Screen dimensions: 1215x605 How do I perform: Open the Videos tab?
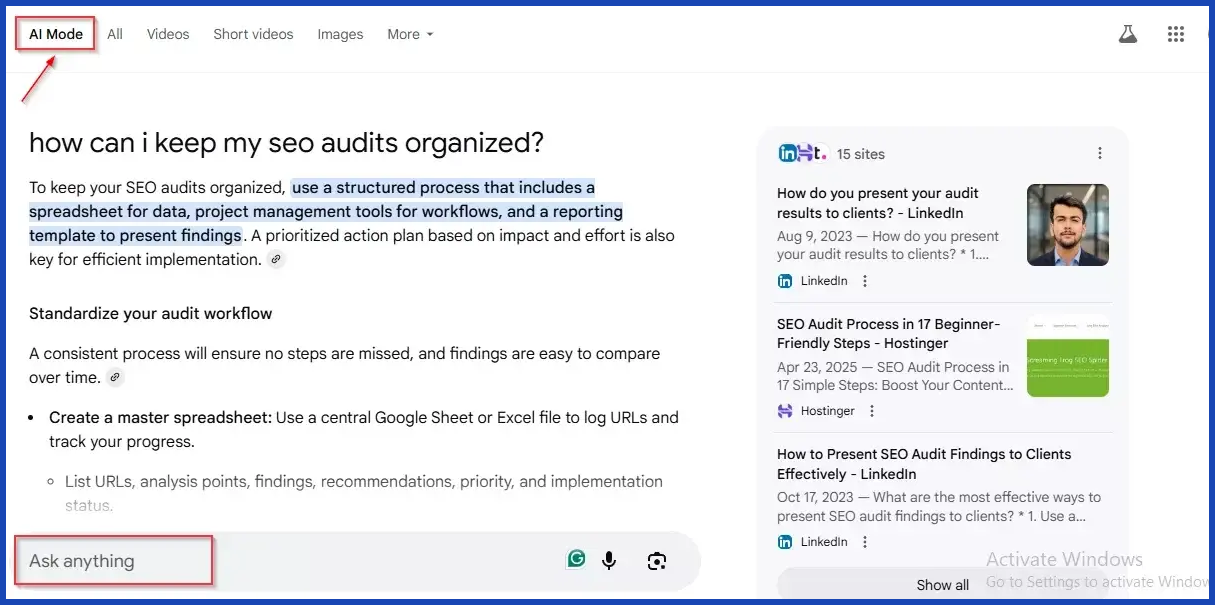point(168,34)
